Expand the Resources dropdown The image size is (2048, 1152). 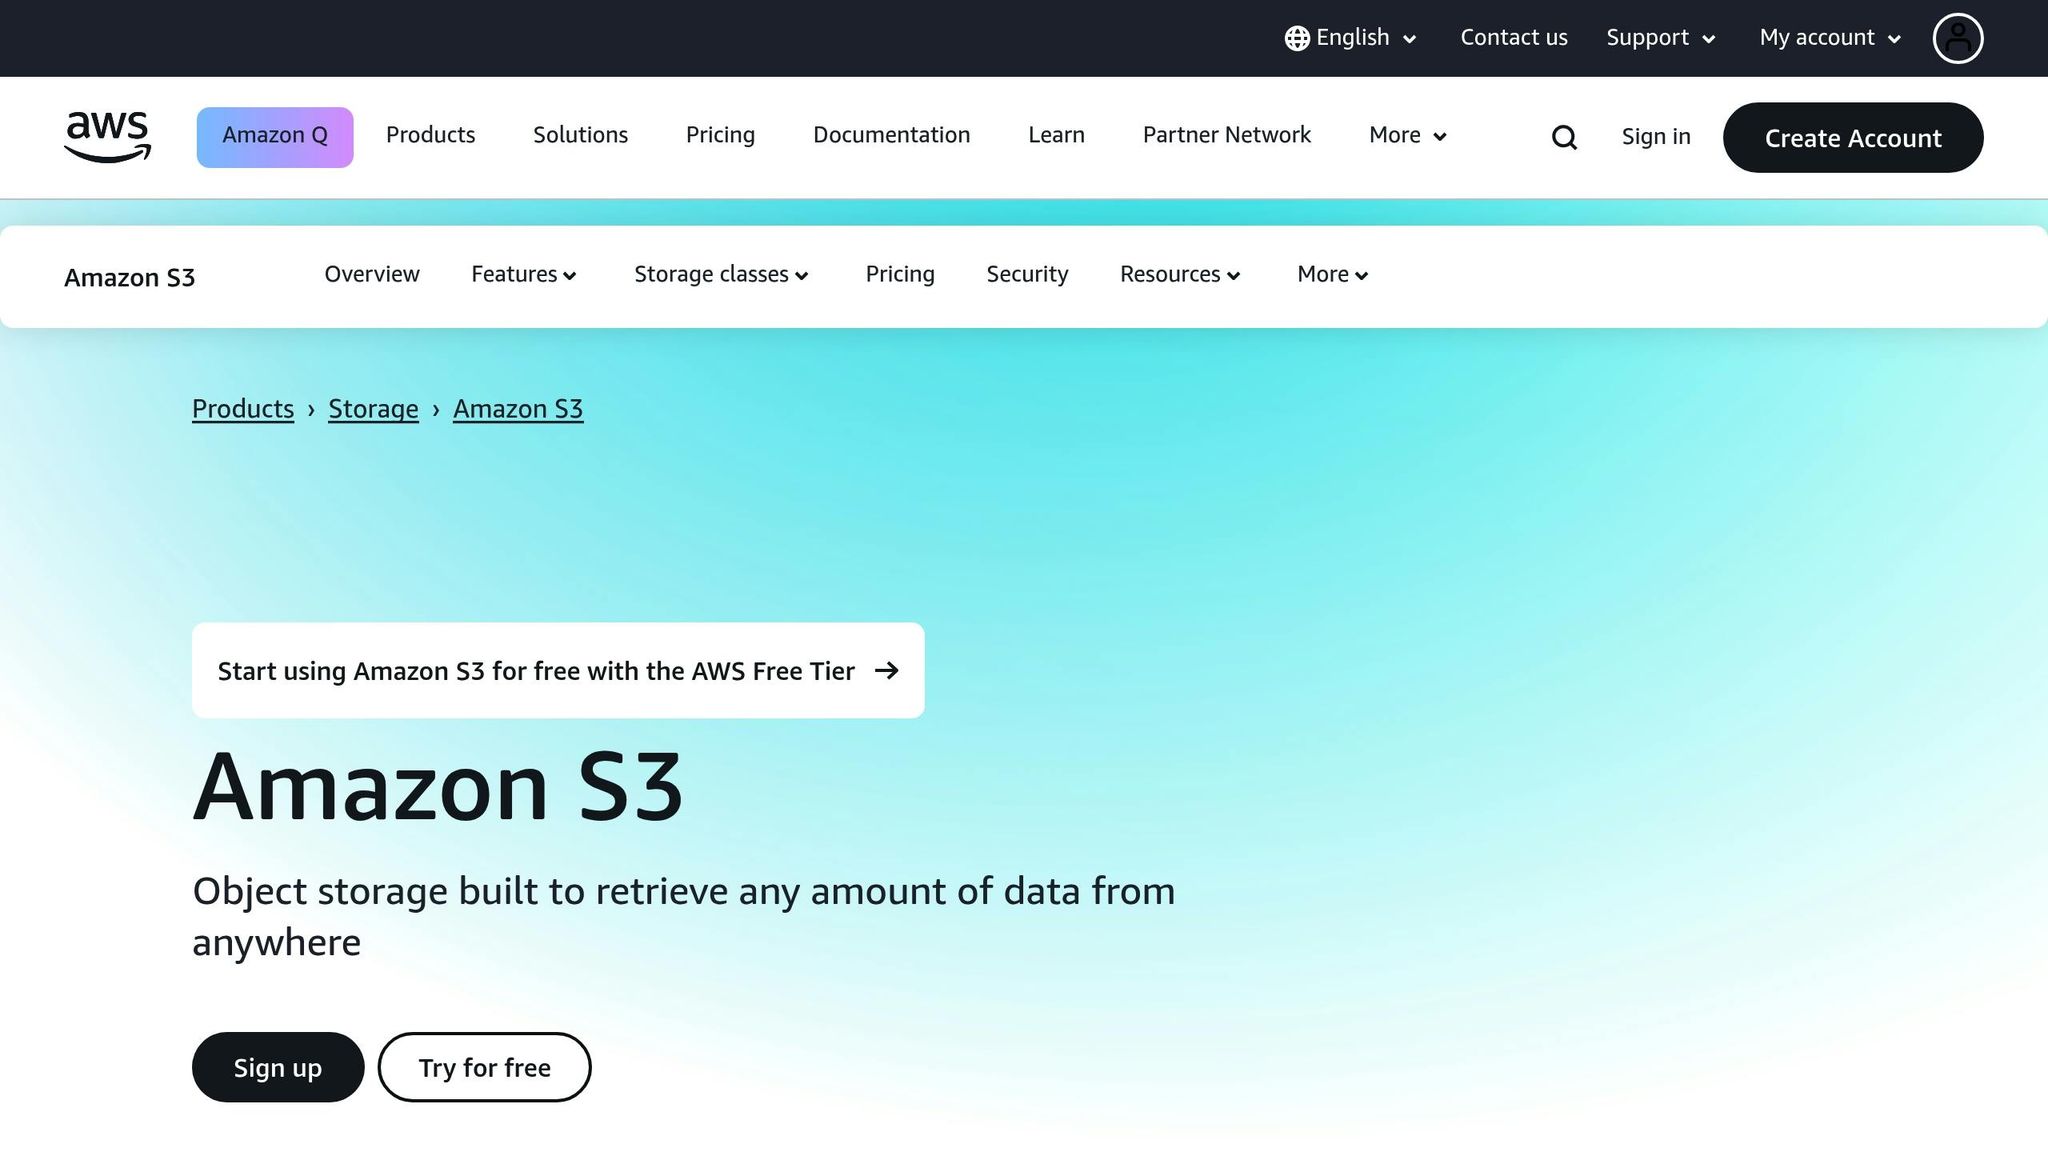coord(1180,274)
